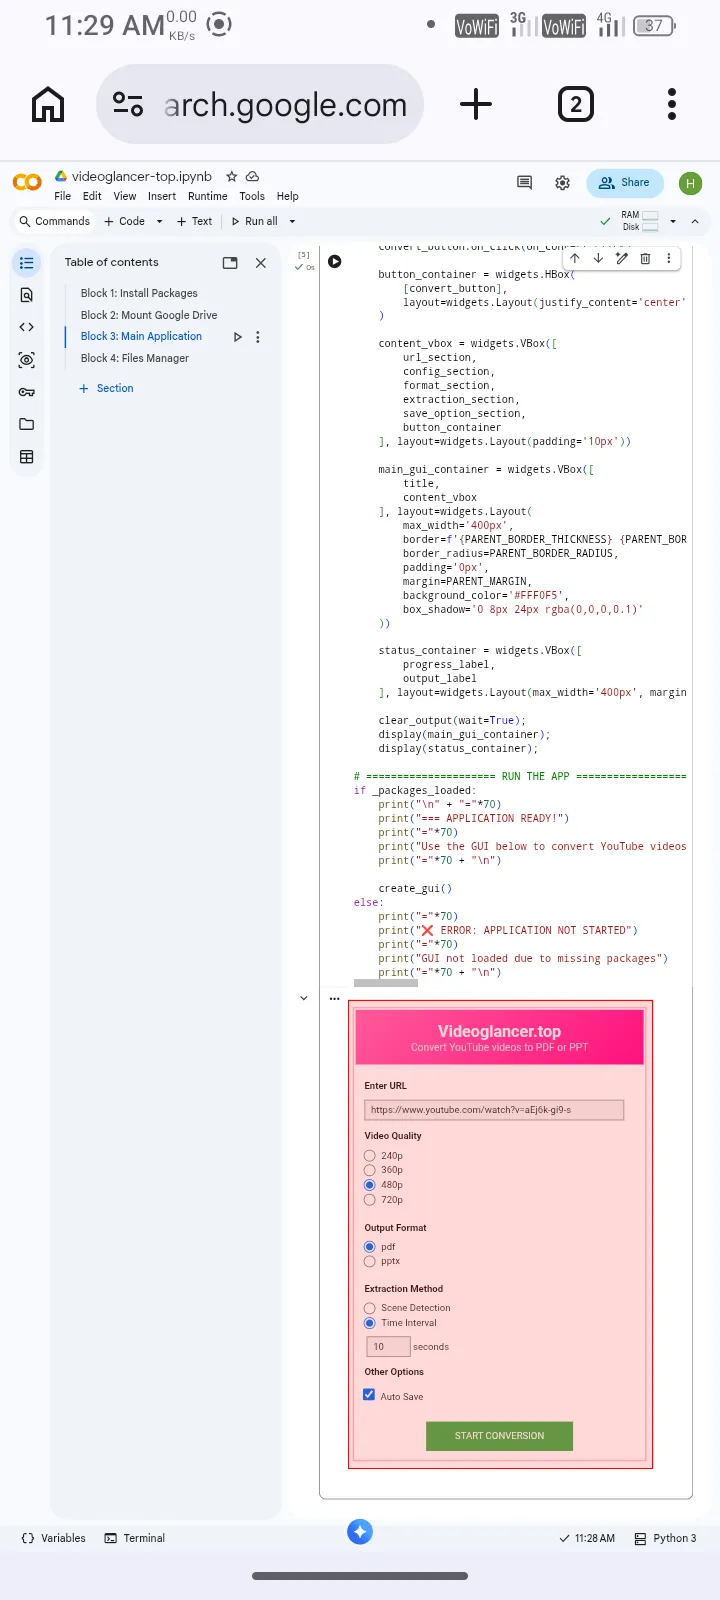Click START CONVERSION button
The width and height of the screenshot is (720, 1600).
pos(499,1436)
